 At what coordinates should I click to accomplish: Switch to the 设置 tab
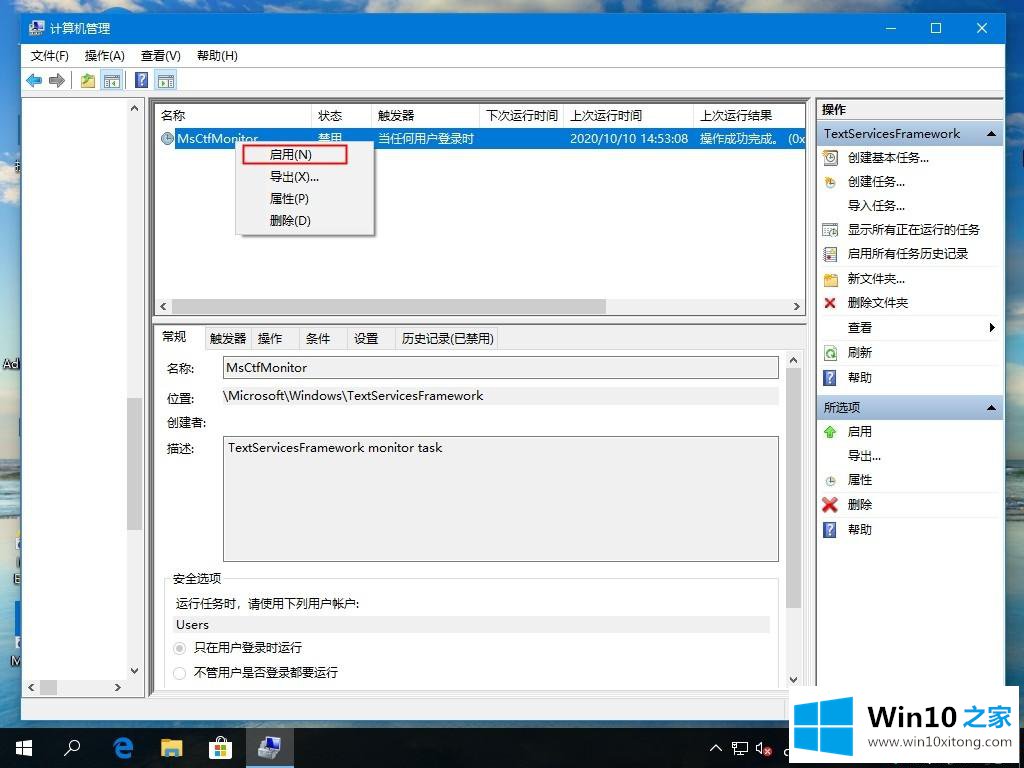pyautogui.click(x=366, y=338)
